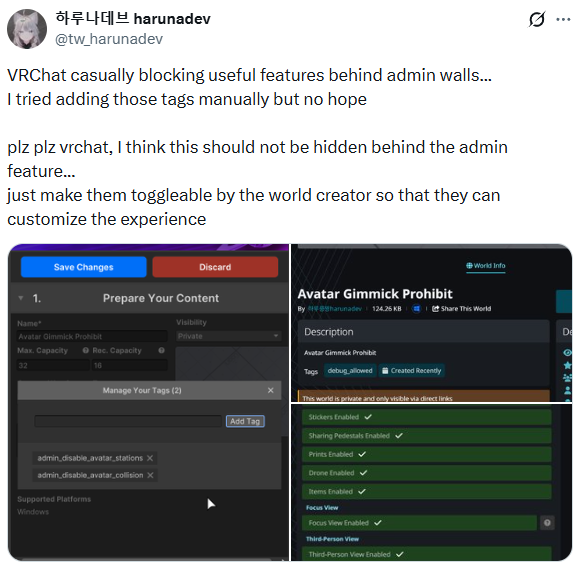Remove the admin_disable_avatar_collision tag
This screenshot has width=580, height=564.
click(150, 475)
